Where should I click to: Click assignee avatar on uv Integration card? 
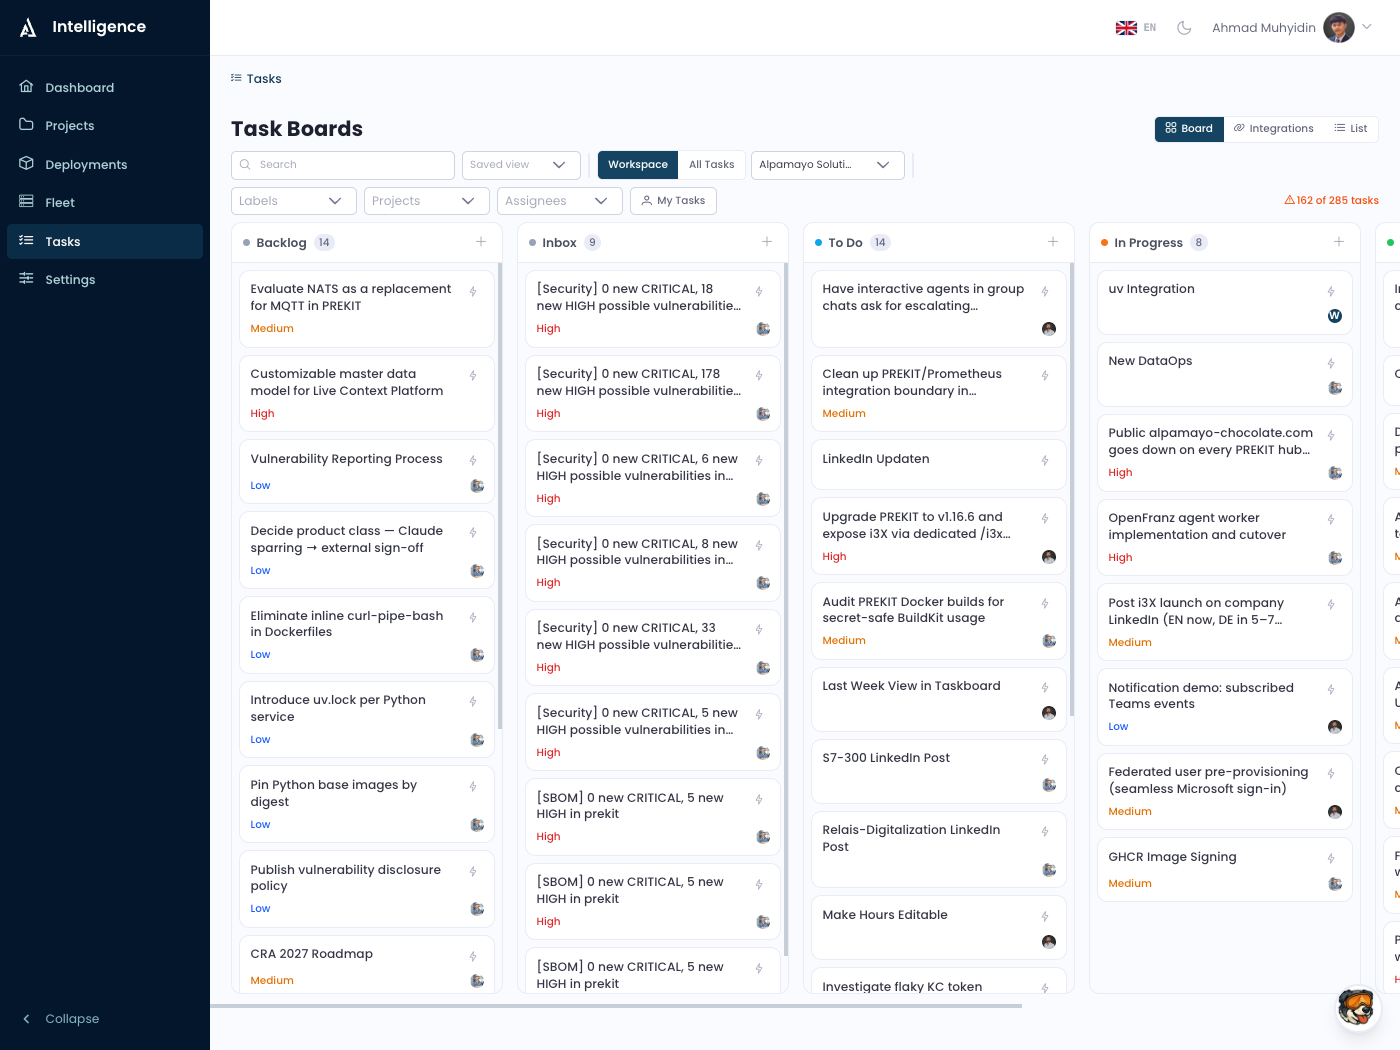click(1335, 316)
